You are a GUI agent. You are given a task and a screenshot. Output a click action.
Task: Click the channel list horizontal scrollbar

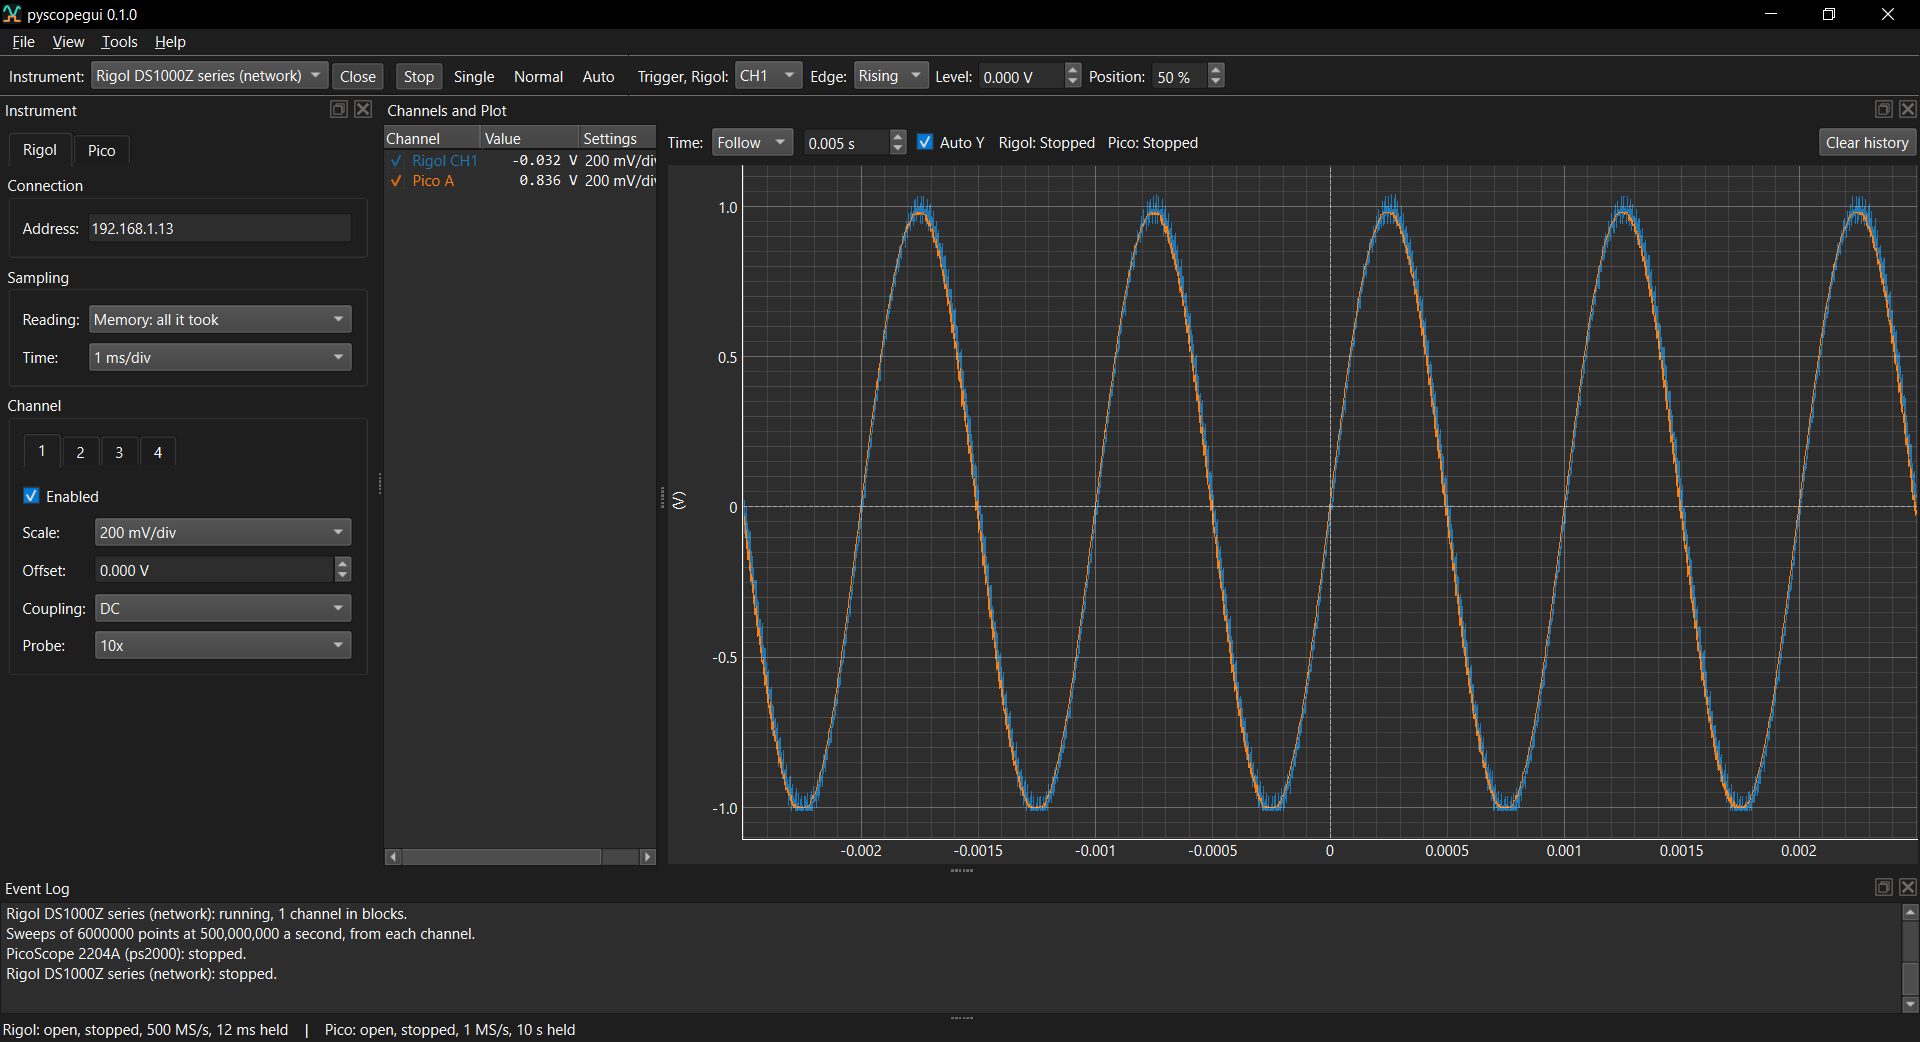520,857
